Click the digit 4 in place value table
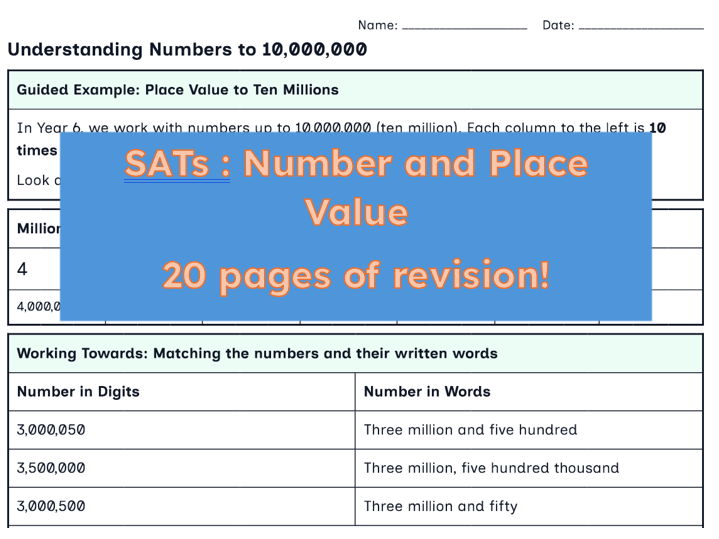Viewport: 719px width, 539px height. click(x=22, y=269)
